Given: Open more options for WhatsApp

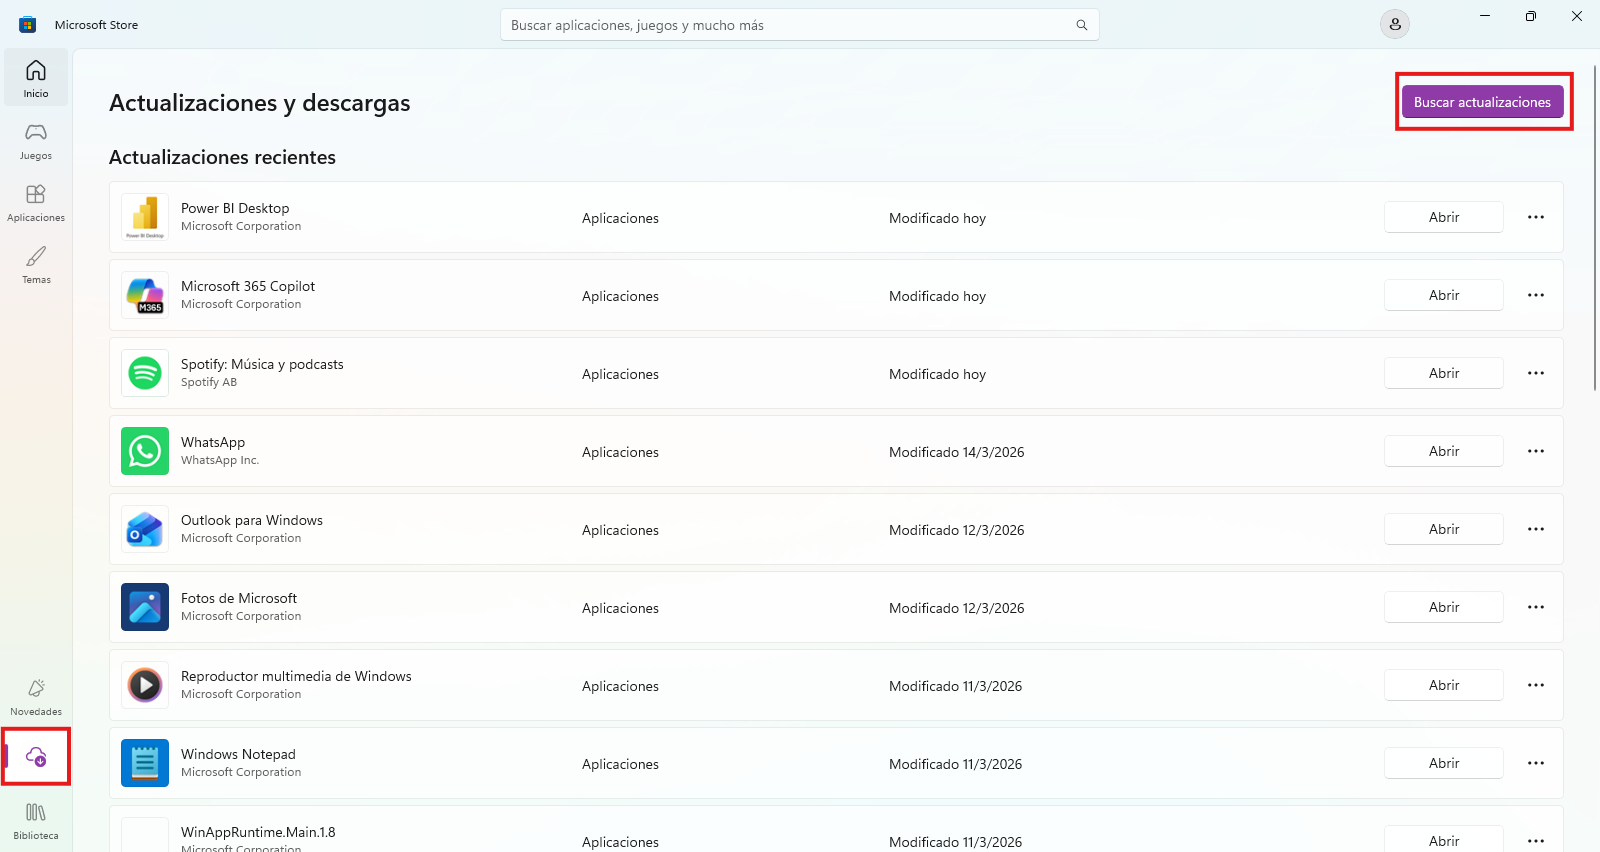Looking at the screenshot, I should pos(1536,451).
